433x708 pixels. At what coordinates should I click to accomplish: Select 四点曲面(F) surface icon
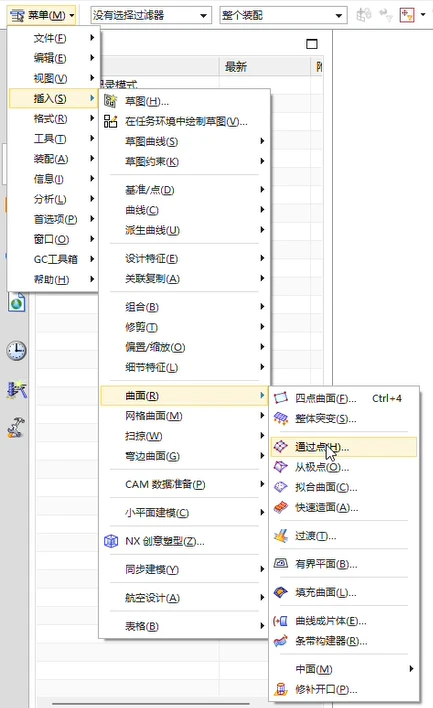tap(281, 398)
